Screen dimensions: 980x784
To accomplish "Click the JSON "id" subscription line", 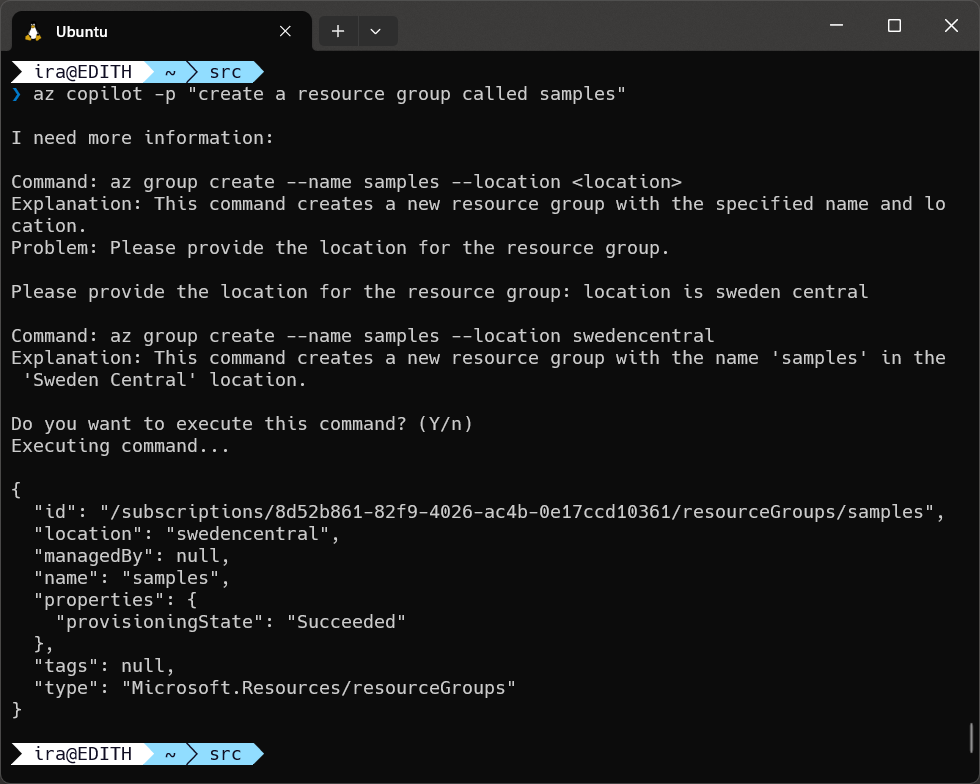I will 489,512.
